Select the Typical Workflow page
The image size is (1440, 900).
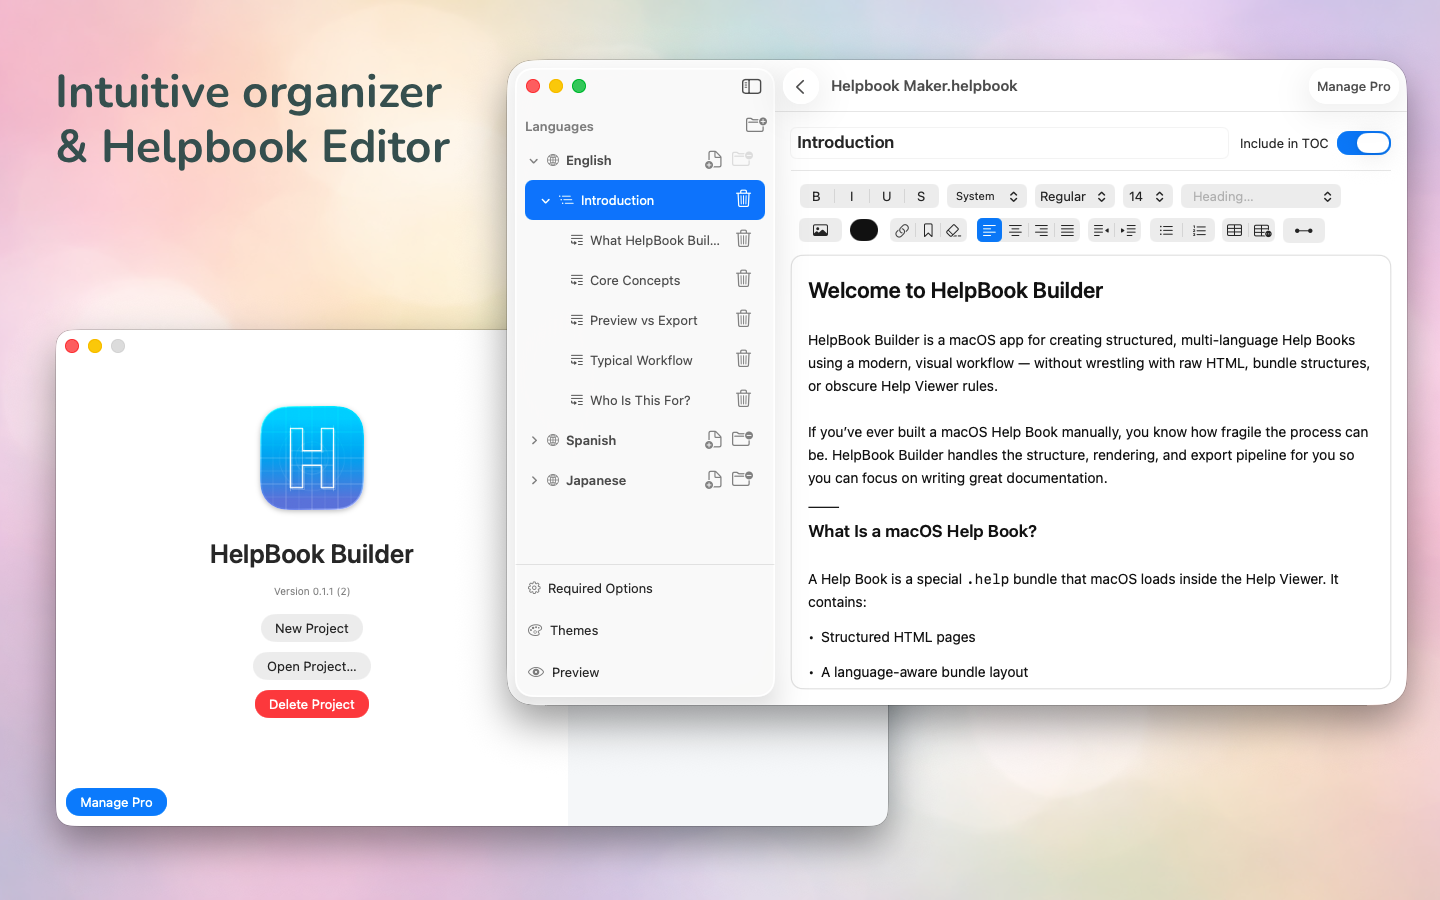(x=641, y=360)
